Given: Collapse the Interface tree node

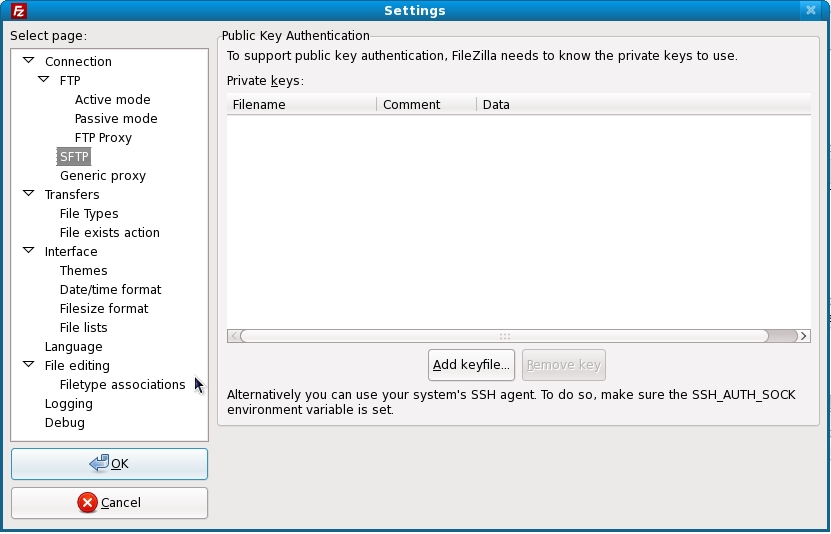Looking at the screenshot, I should click(29, 250).
